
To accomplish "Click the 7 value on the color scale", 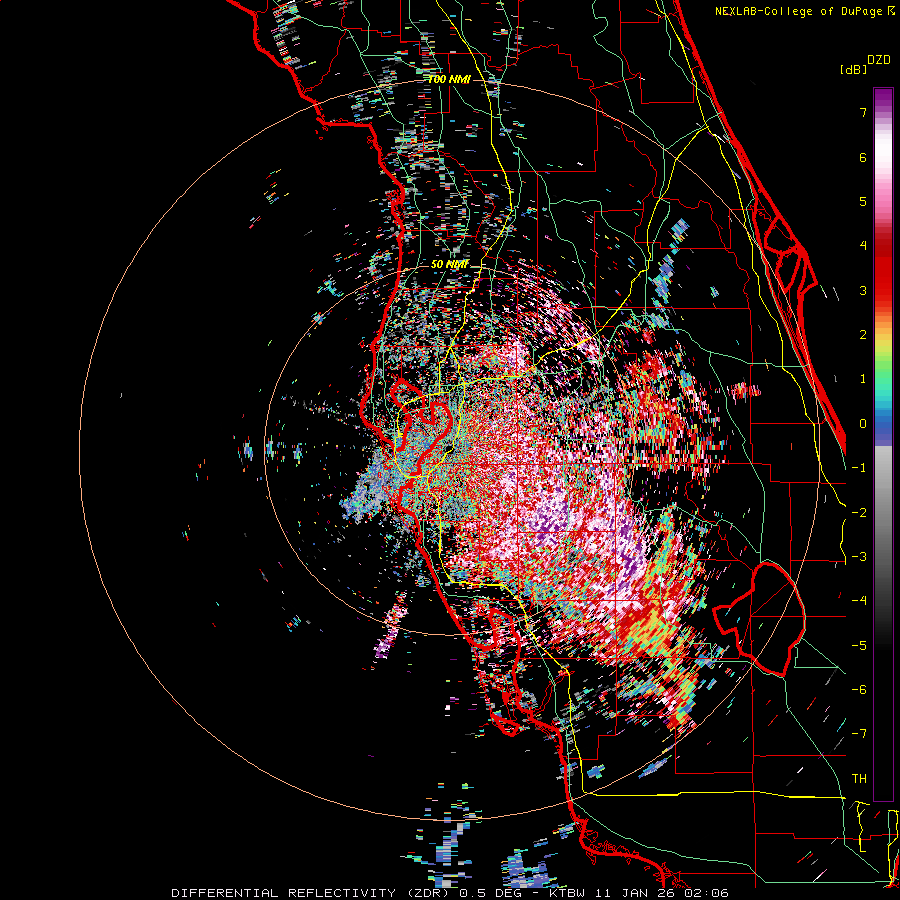I will point(863,112).
